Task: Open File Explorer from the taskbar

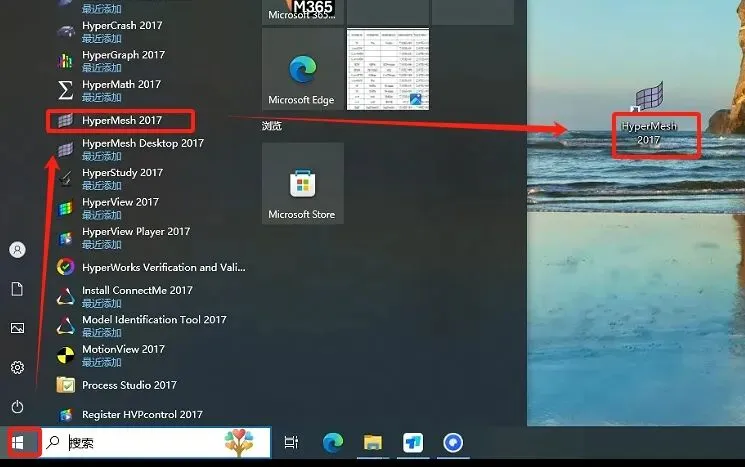Action: click(373, 443)
